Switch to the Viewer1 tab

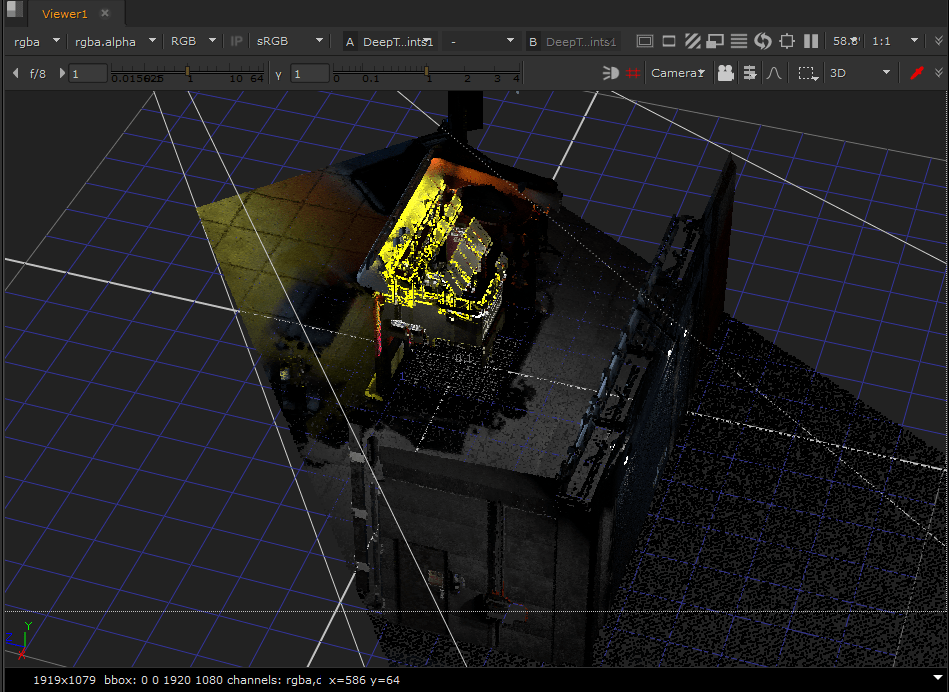(64, 14)
